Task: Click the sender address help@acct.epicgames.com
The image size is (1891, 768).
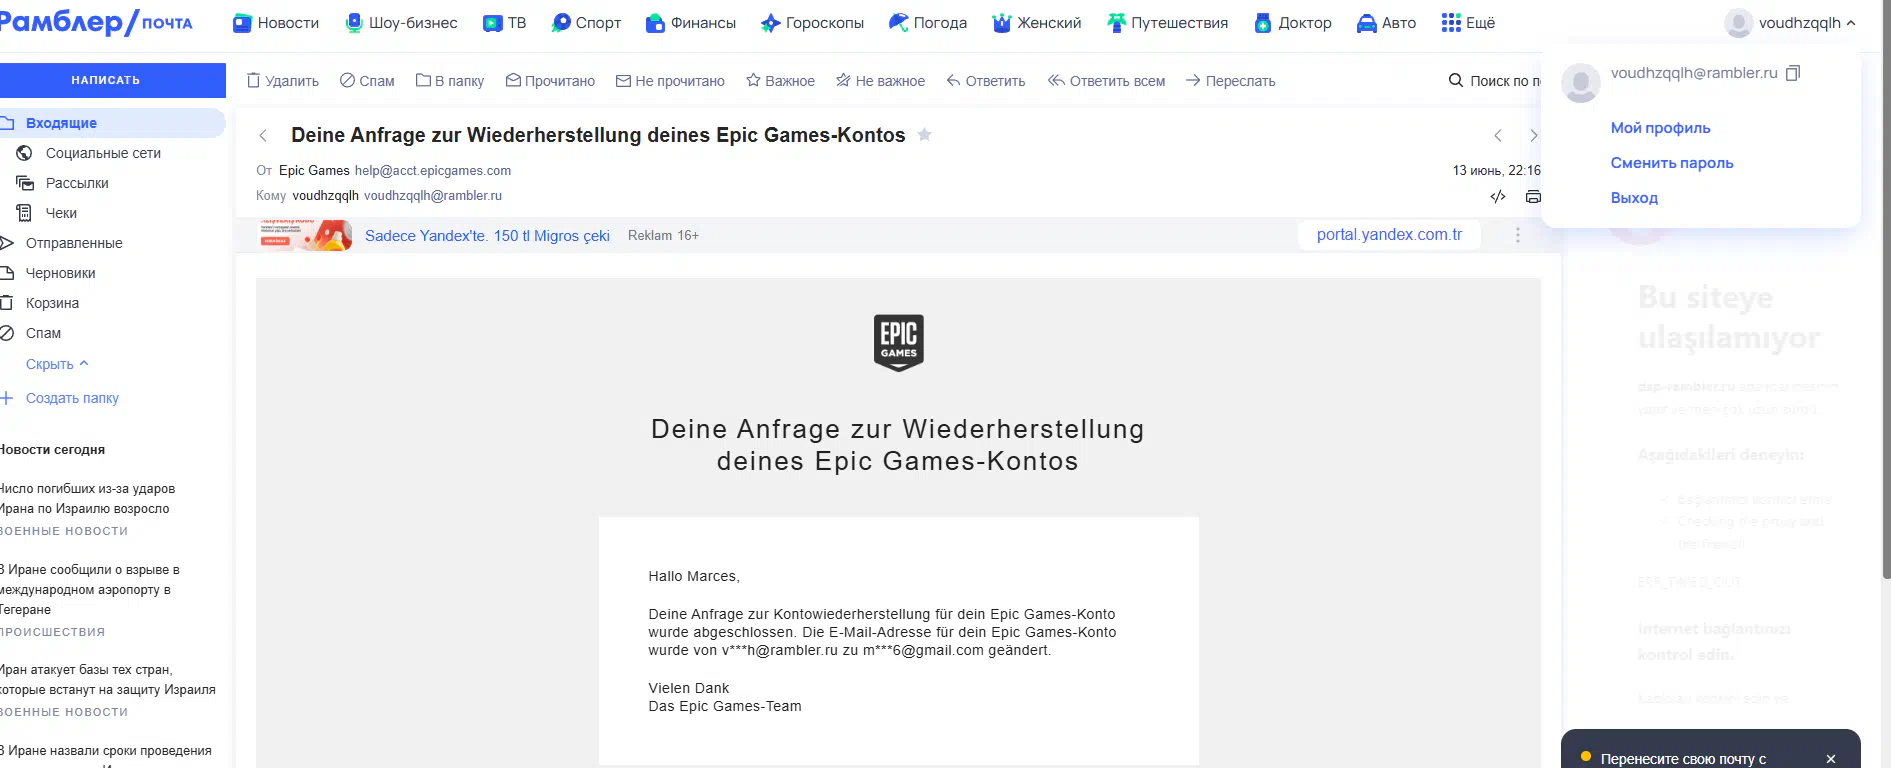Action: tap(433, 171)
